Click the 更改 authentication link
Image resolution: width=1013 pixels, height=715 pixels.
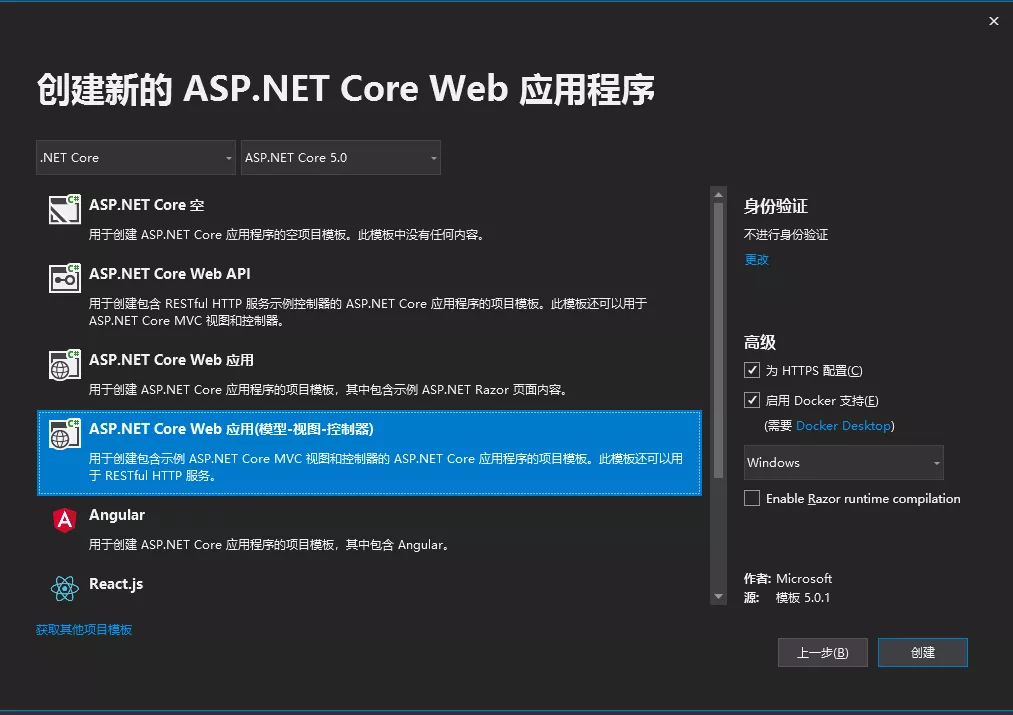756,259
